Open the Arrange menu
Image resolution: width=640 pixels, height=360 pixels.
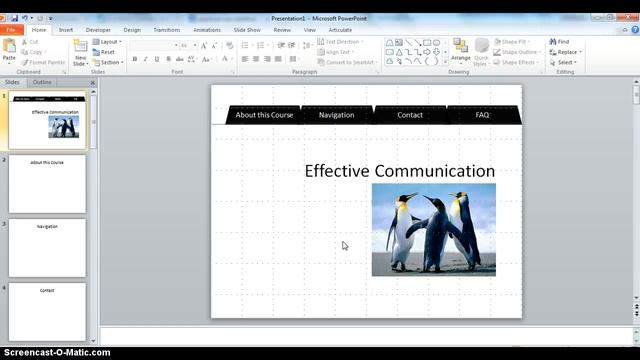tap(461, 51)
